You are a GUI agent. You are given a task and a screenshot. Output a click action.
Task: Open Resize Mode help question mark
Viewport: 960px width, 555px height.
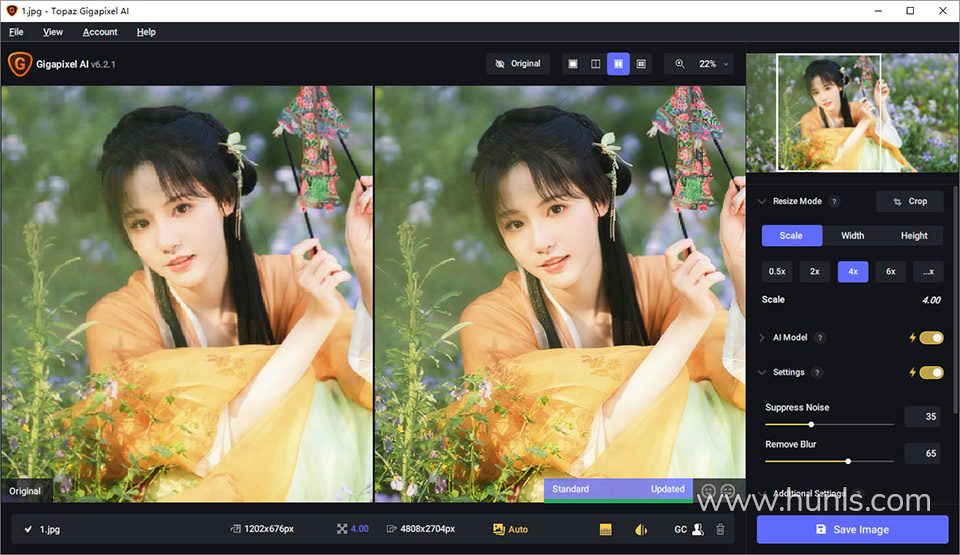coord(834,202)
